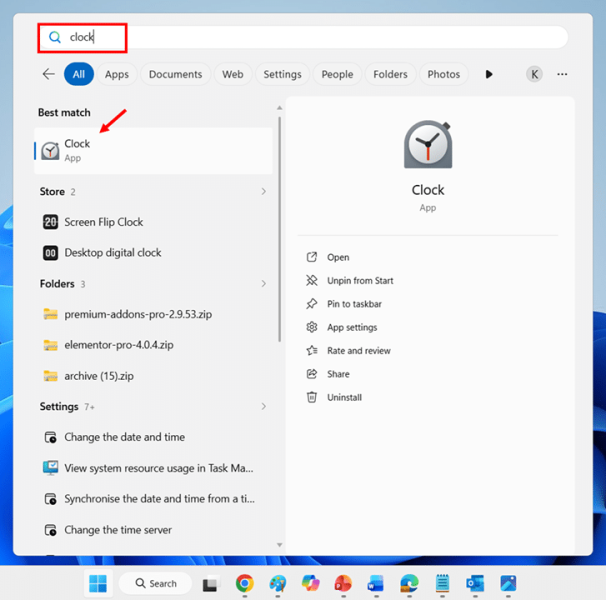Image resolution: width=606 pixels, height=600 pixels.
Task: Click the scrollbar up arrow in results
Action: click(279, 108)
